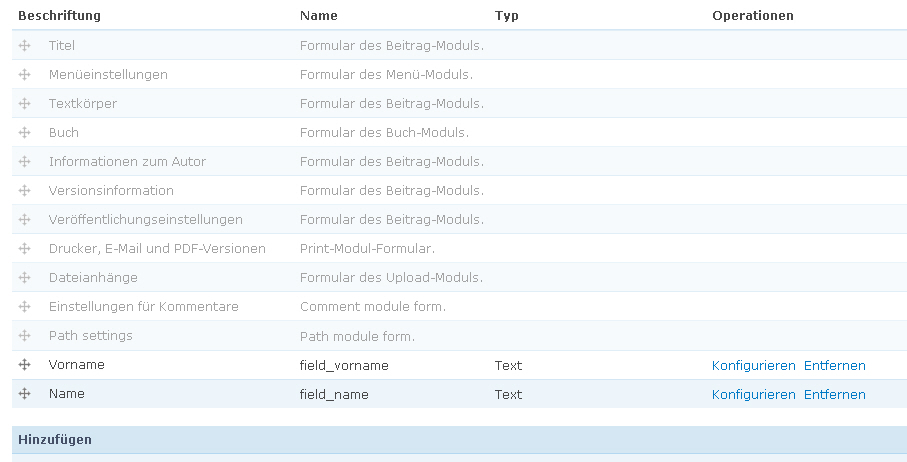
Task: Click drag handle for Informationen zum Autor
Action: click(x=25, y=162)
